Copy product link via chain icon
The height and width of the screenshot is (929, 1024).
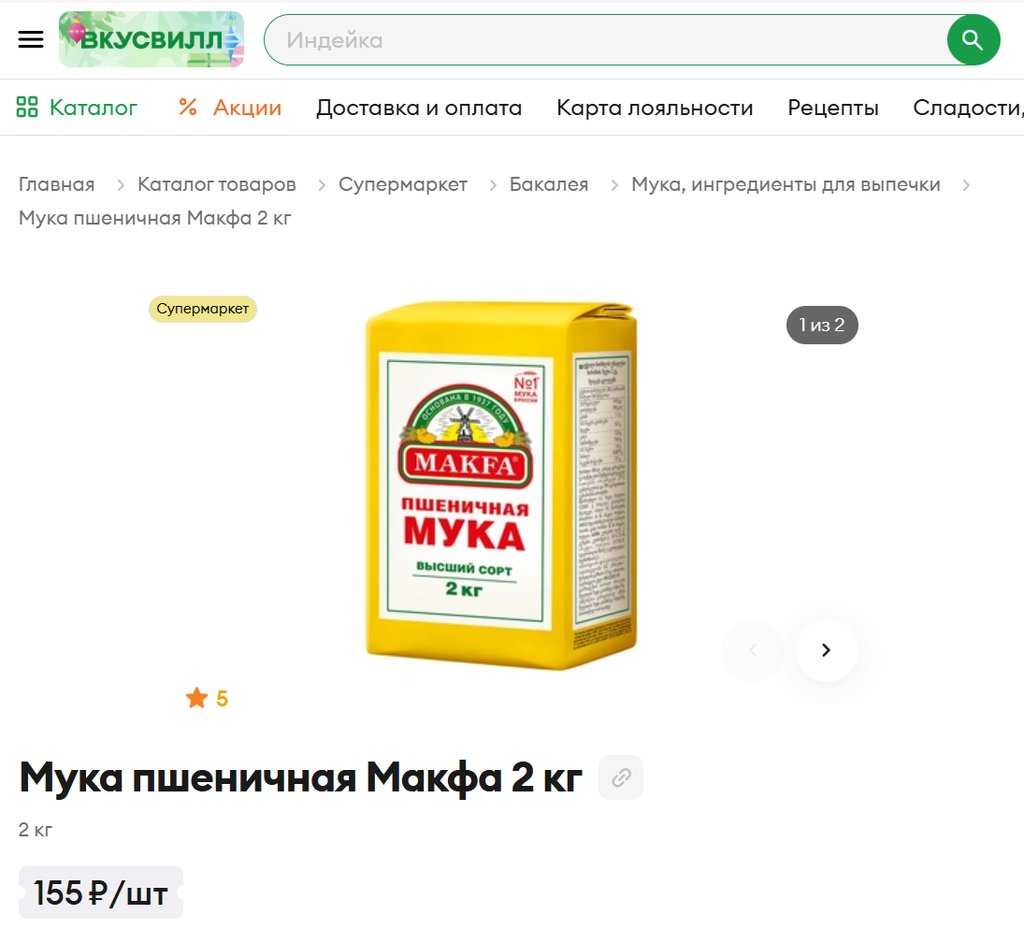coord(620,777)
